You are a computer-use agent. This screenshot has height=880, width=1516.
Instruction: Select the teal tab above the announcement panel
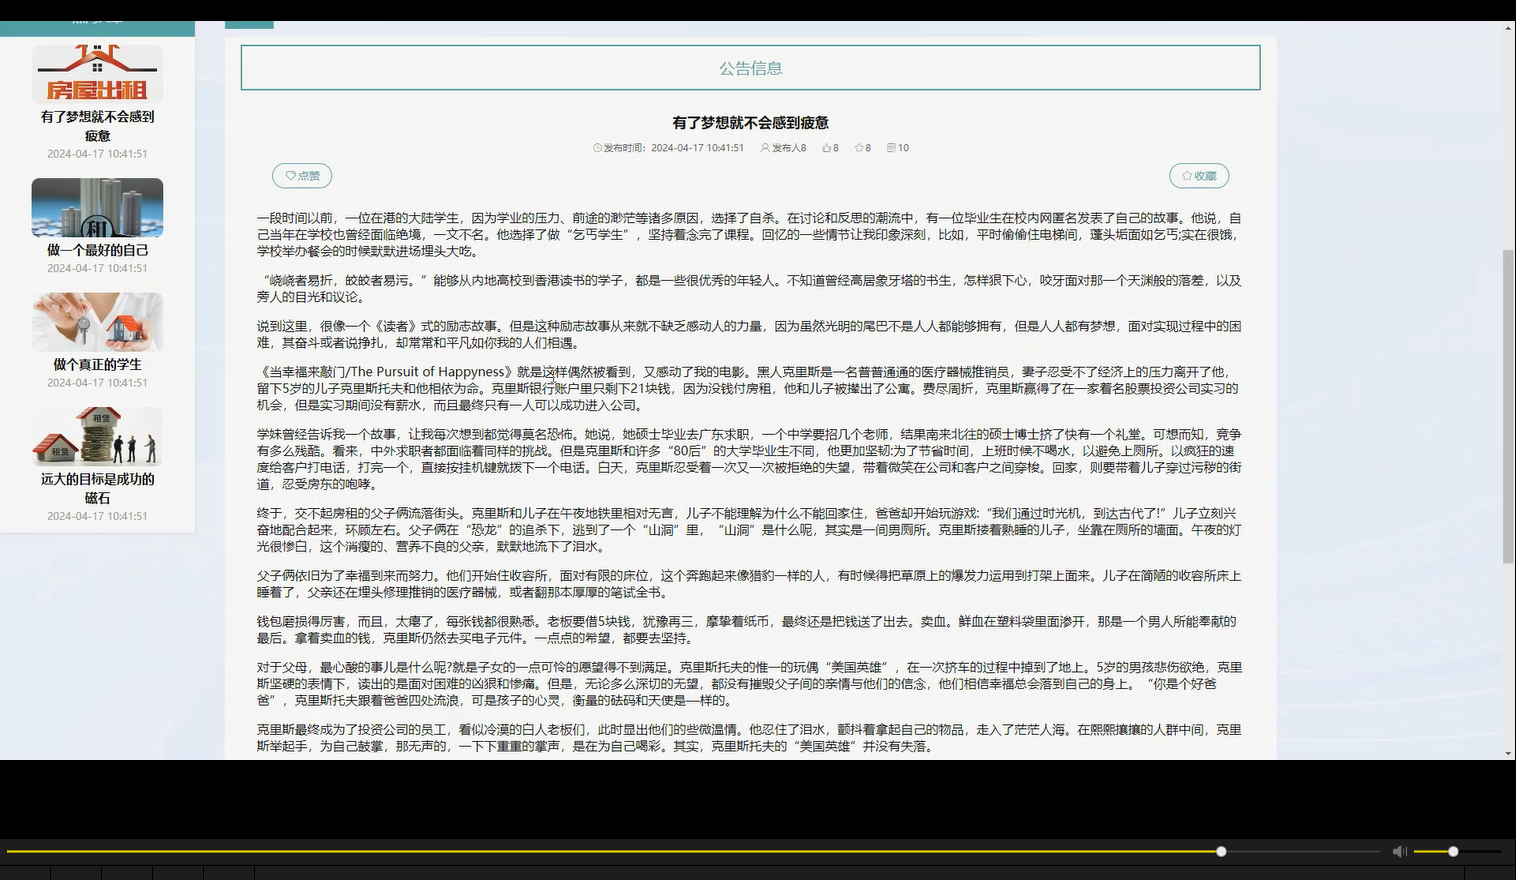pos(249,22)
